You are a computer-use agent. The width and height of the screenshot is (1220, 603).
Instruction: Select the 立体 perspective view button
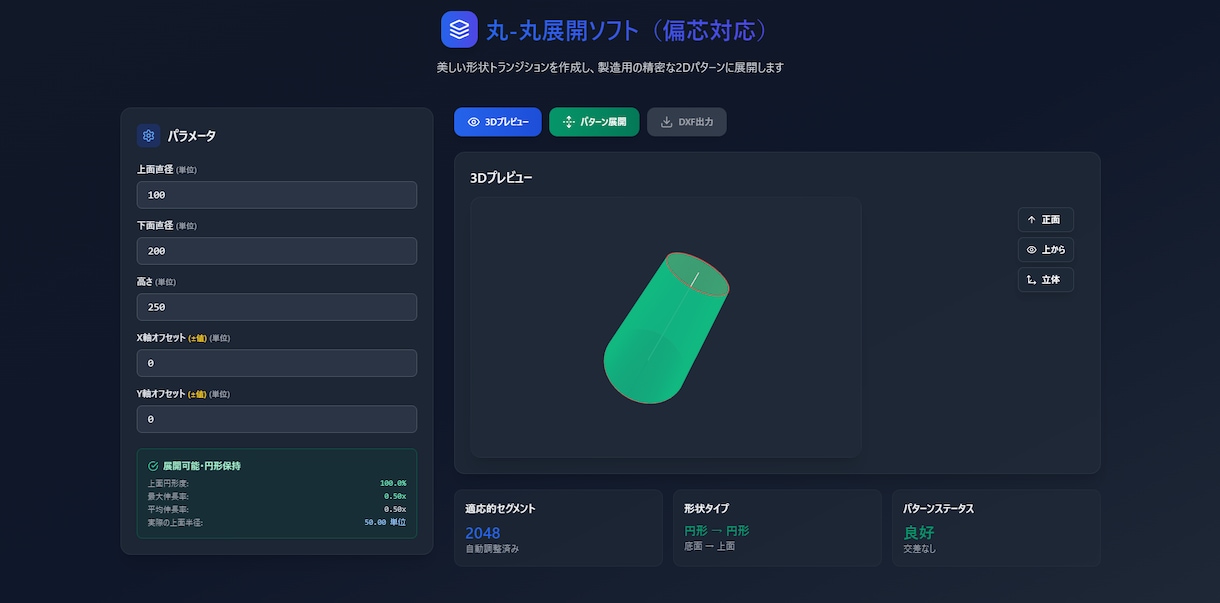1046,280
